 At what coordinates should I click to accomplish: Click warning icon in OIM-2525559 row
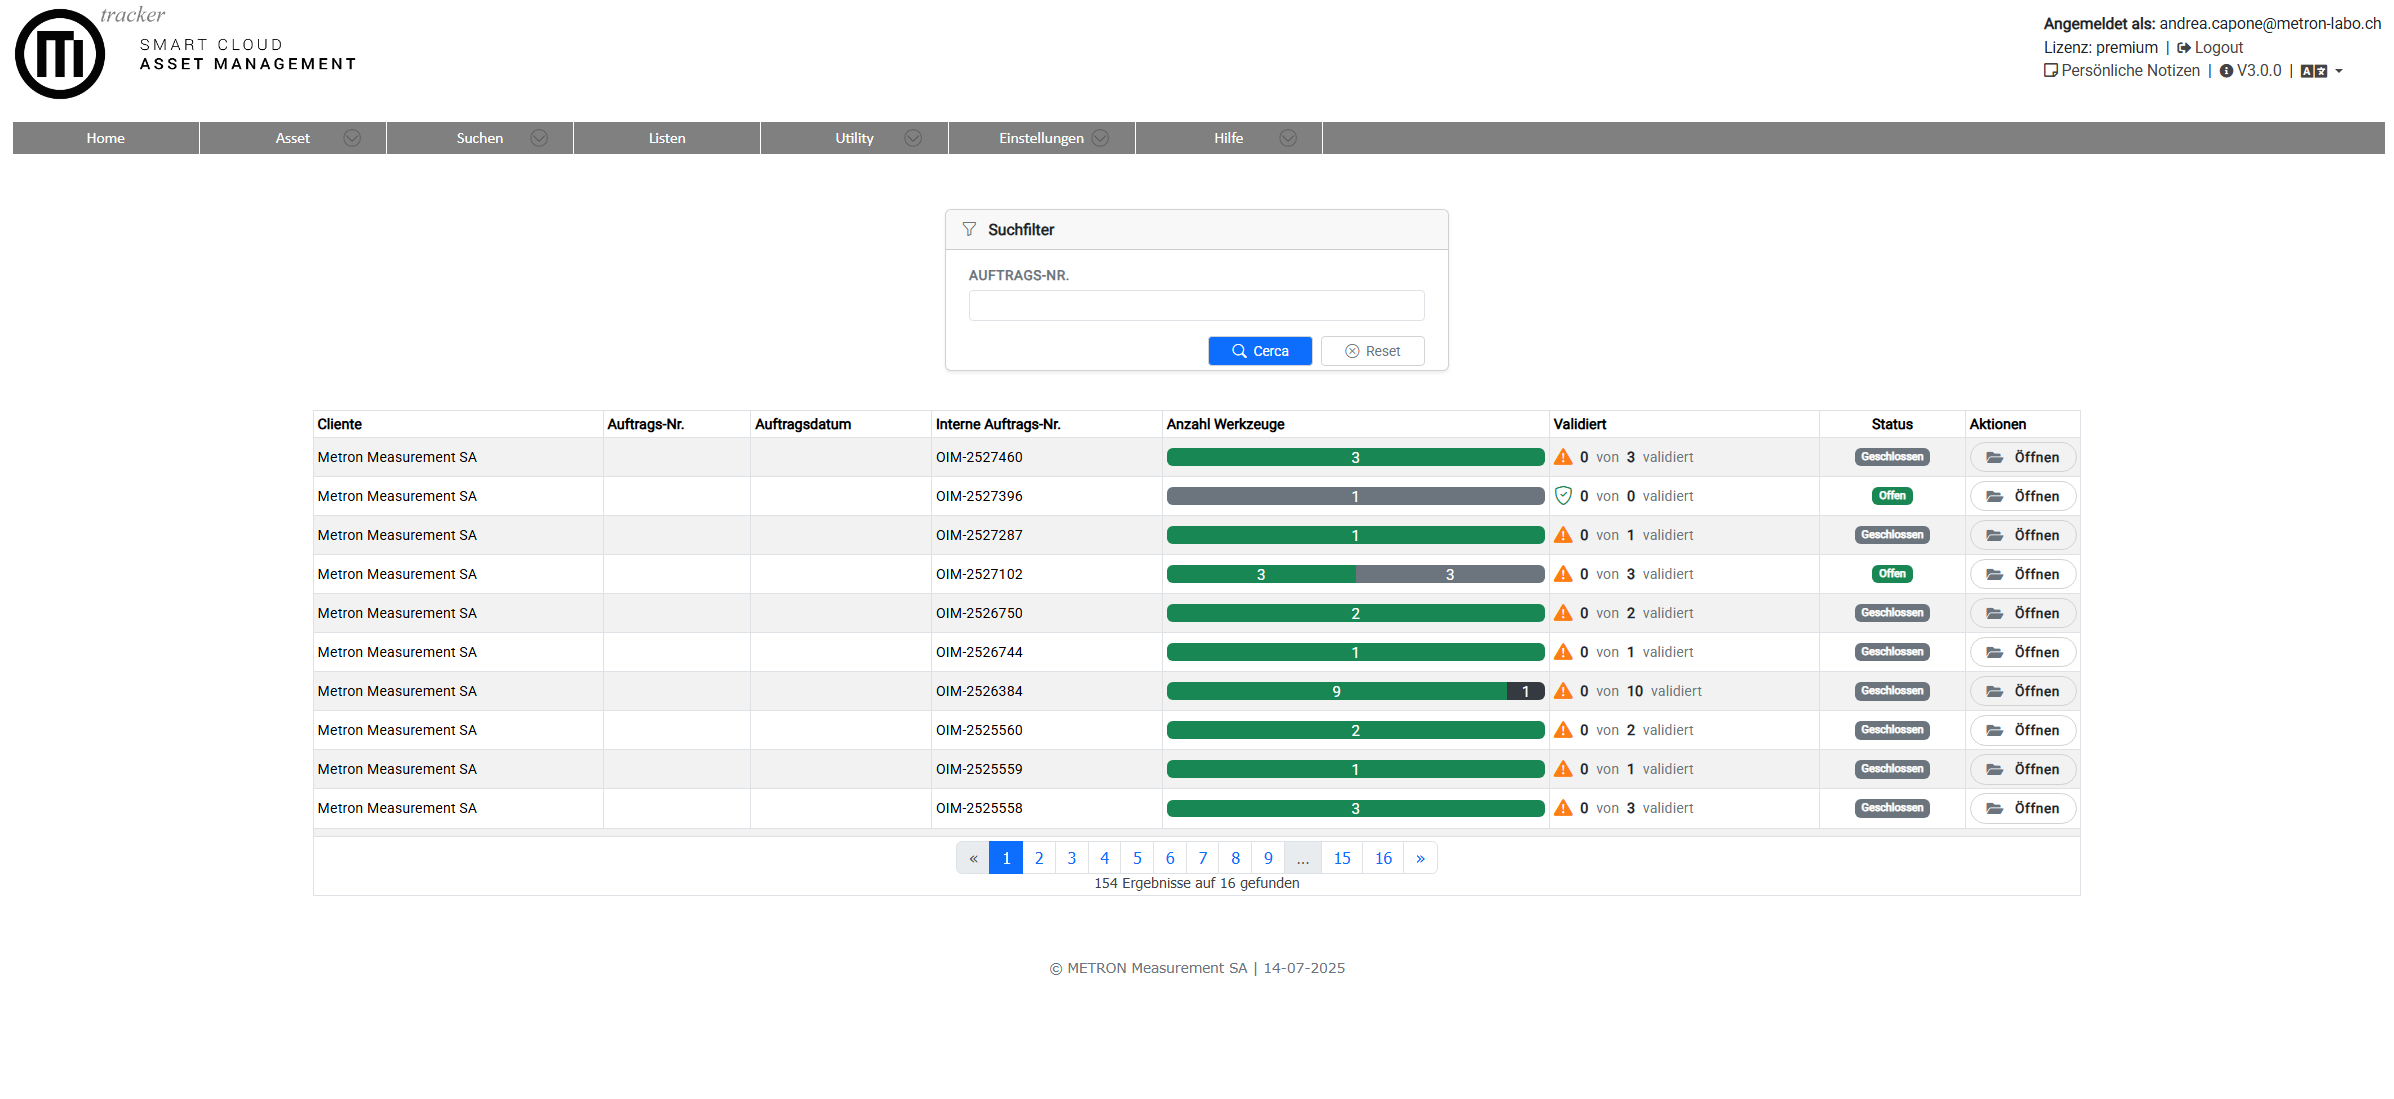[x=1563, y=769]
